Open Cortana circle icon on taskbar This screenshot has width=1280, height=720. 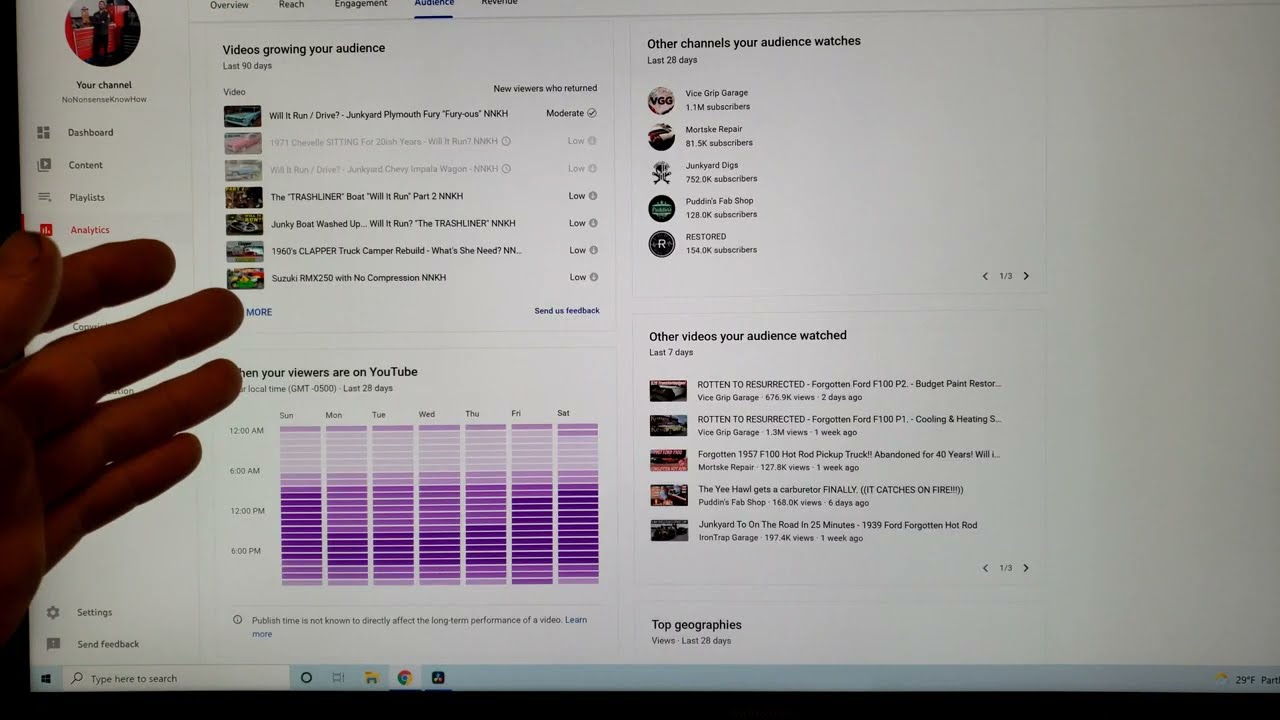306,678
